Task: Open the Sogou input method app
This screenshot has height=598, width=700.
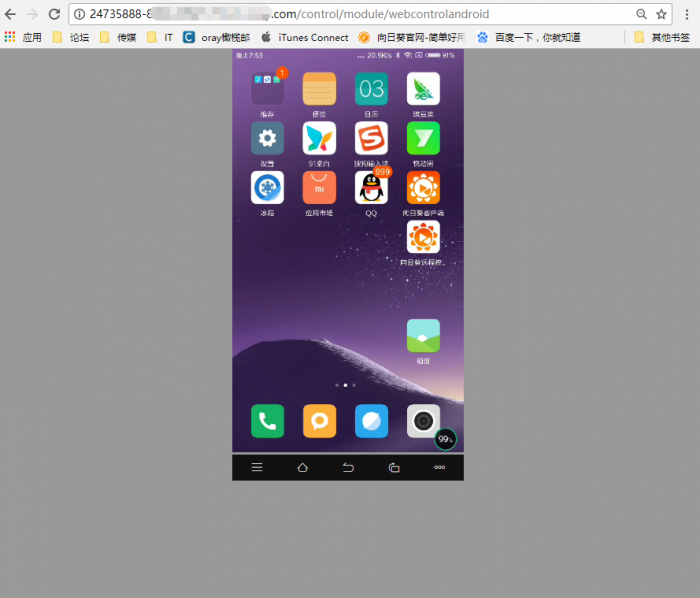Action: click(x=371, y=138)
